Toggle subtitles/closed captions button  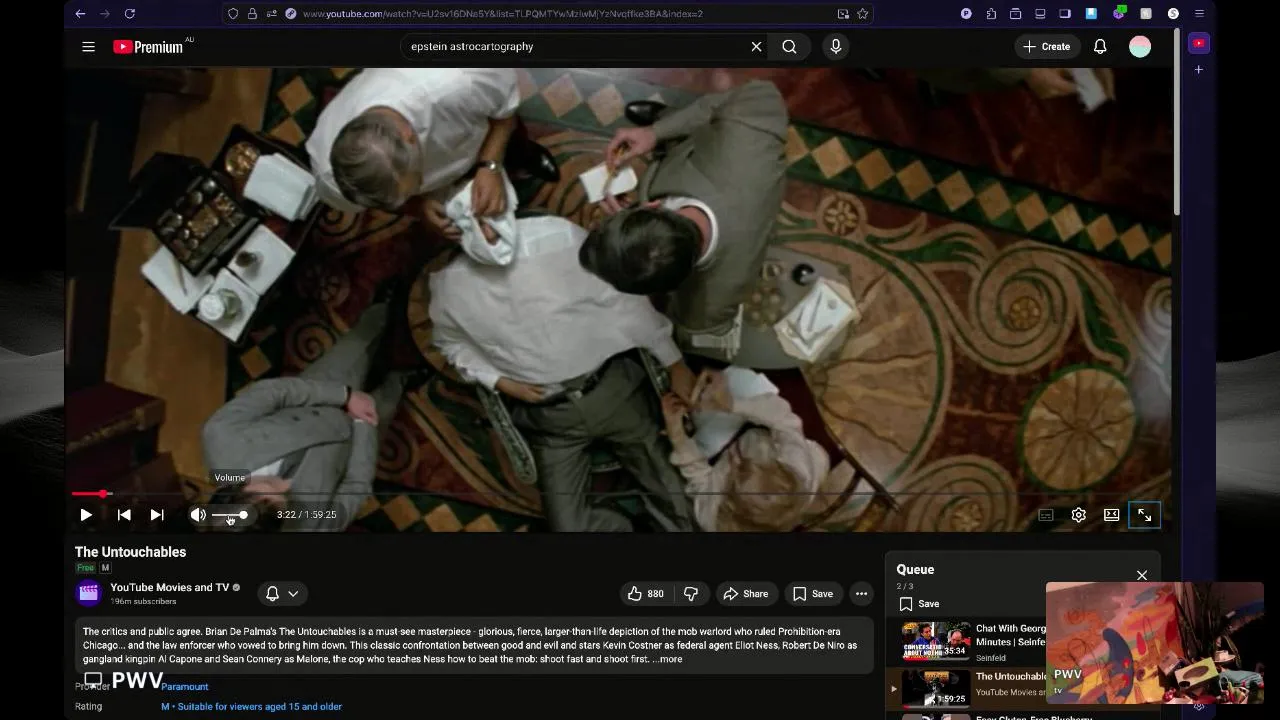click(1046, 515)
